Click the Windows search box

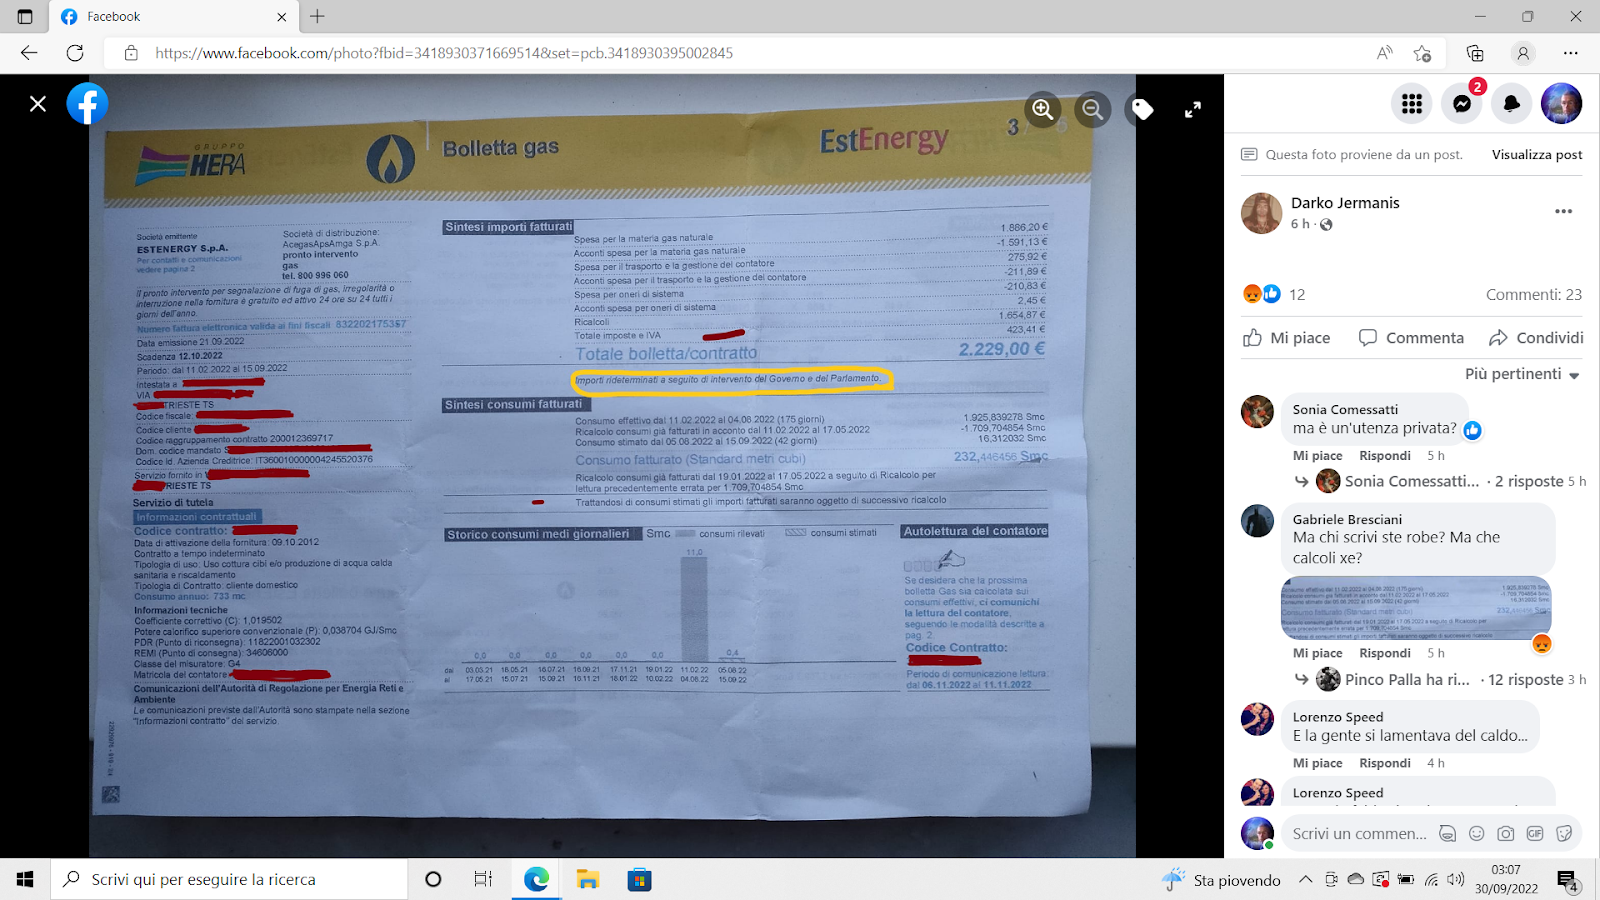(x=229, y=879)
